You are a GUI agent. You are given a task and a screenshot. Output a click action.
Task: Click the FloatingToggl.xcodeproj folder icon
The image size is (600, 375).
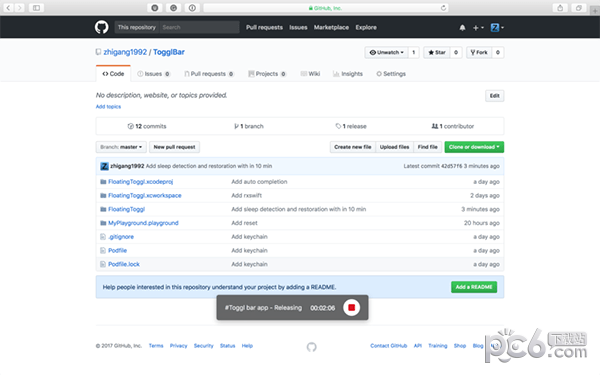(x=103, y=182)
